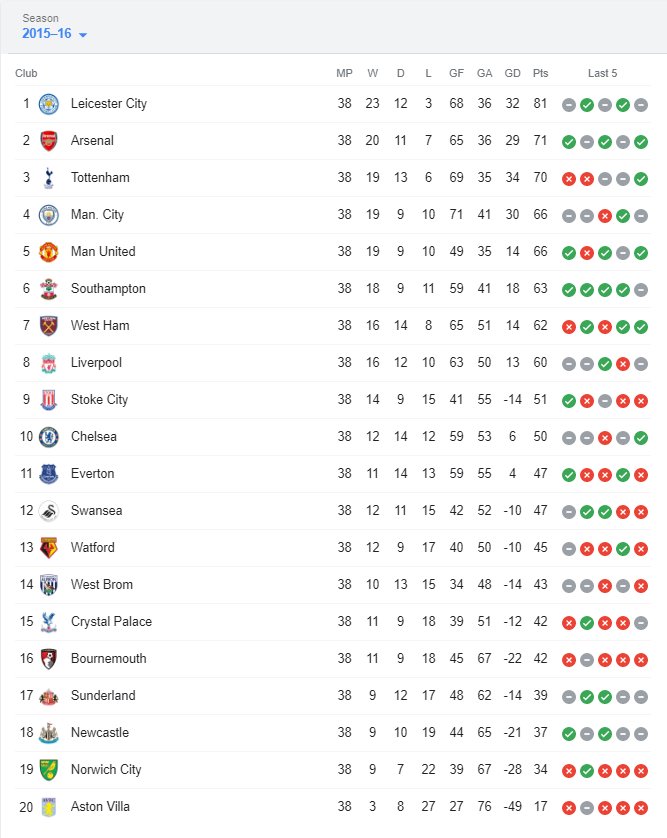This screenshot has width=667, height=838.
Task: Click the Crystal Palace club crest
Action: coord(48,622)
